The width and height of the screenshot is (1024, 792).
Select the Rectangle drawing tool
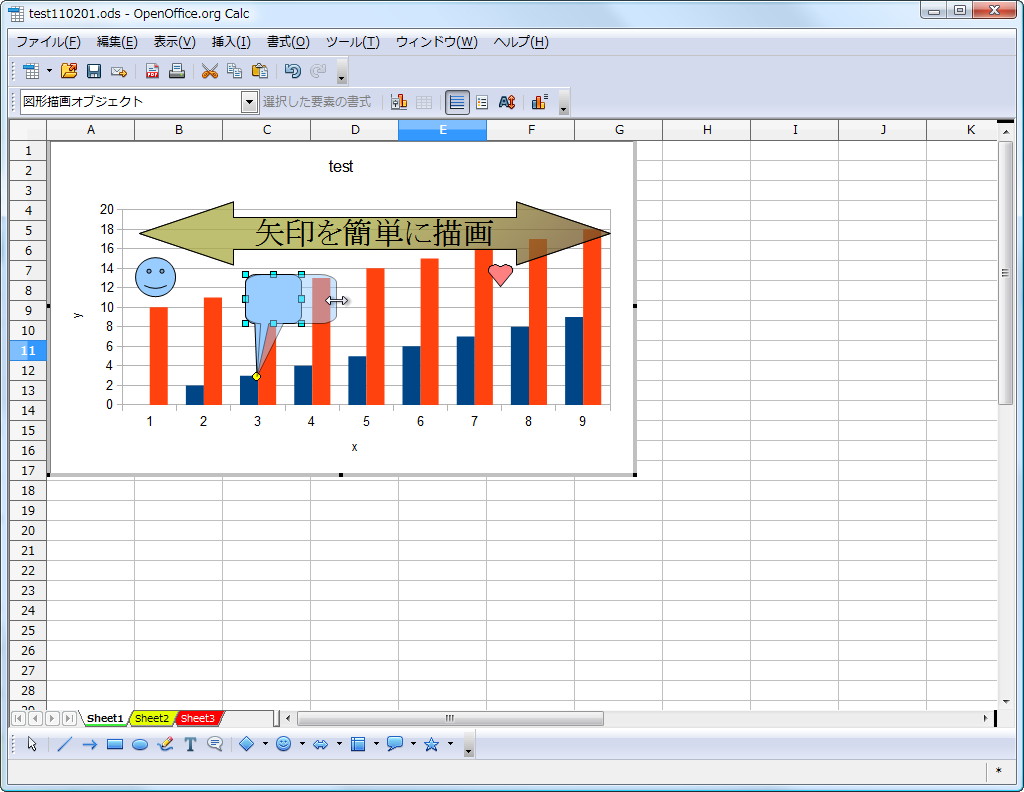(115, 744)
